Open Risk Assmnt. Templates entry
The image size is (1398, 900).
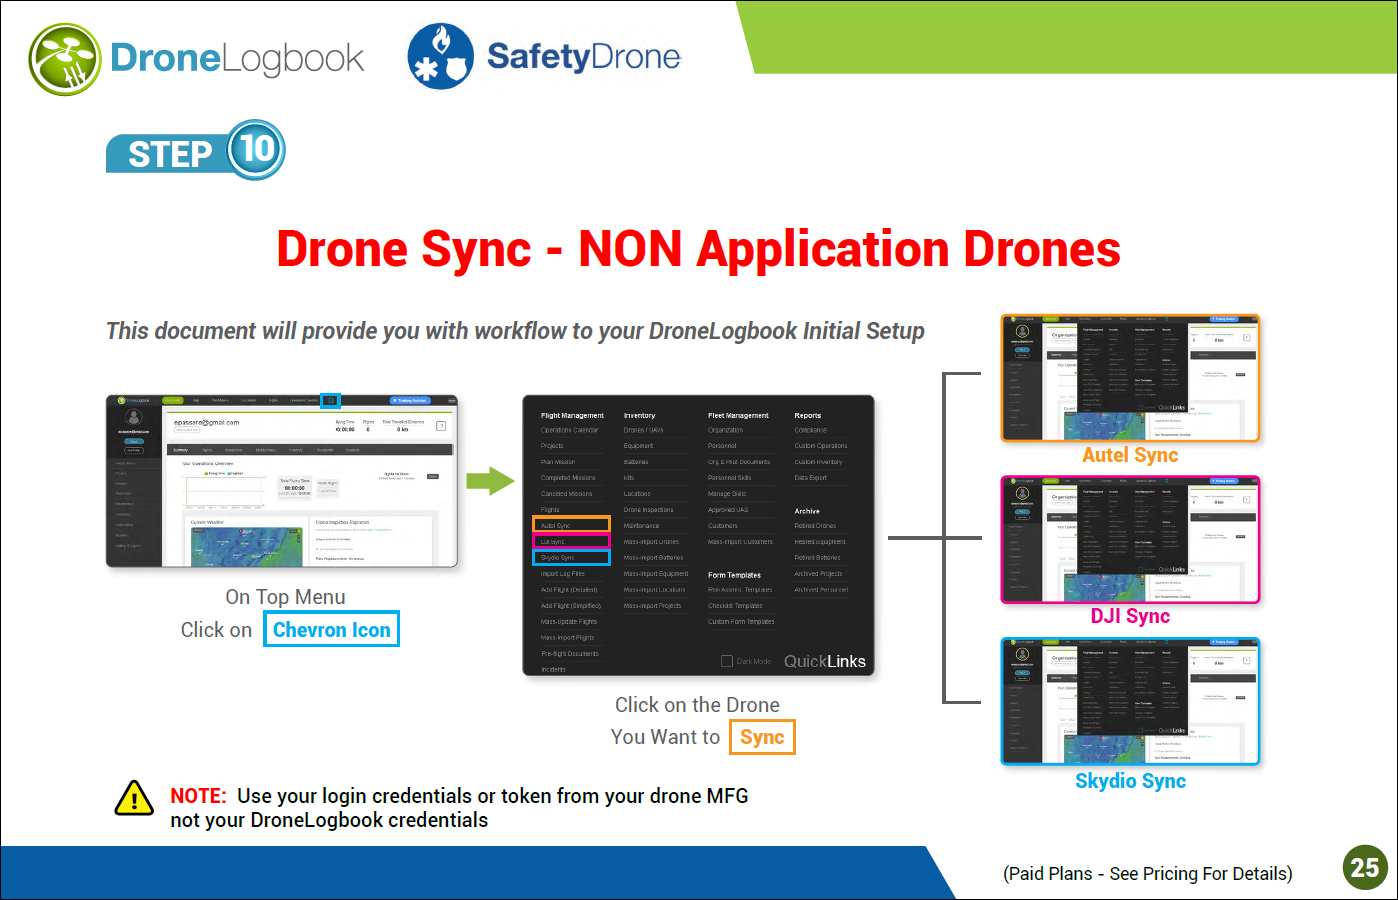point(740,590)
